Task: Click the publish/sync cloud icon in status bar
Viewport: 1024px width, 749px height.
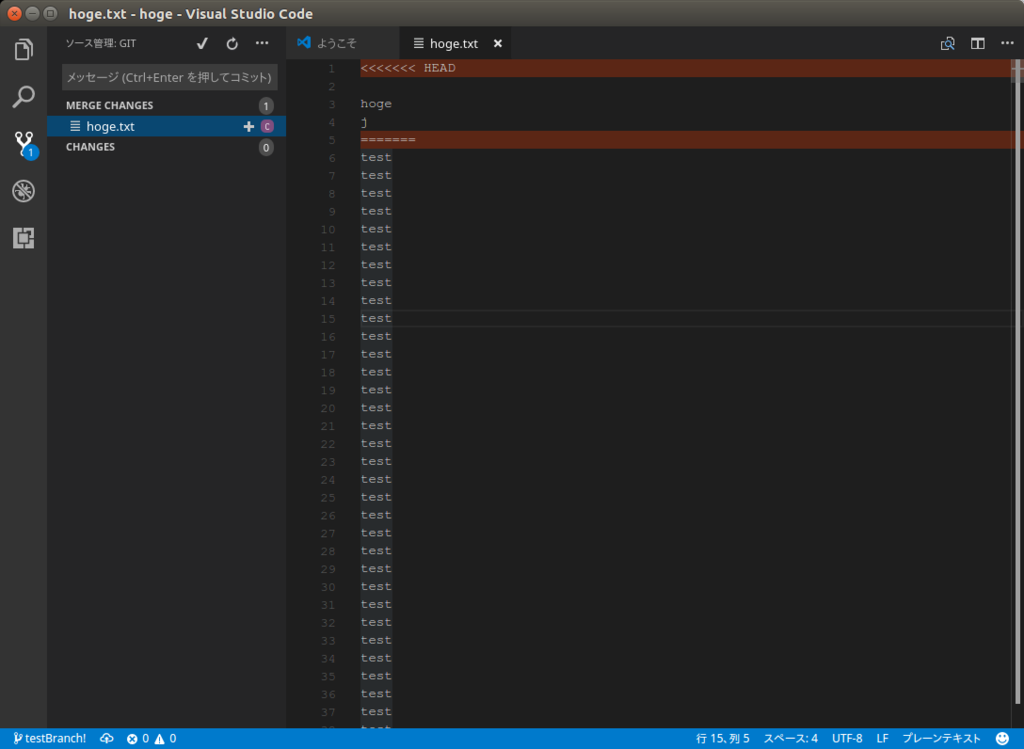Action: pos(106,738)
